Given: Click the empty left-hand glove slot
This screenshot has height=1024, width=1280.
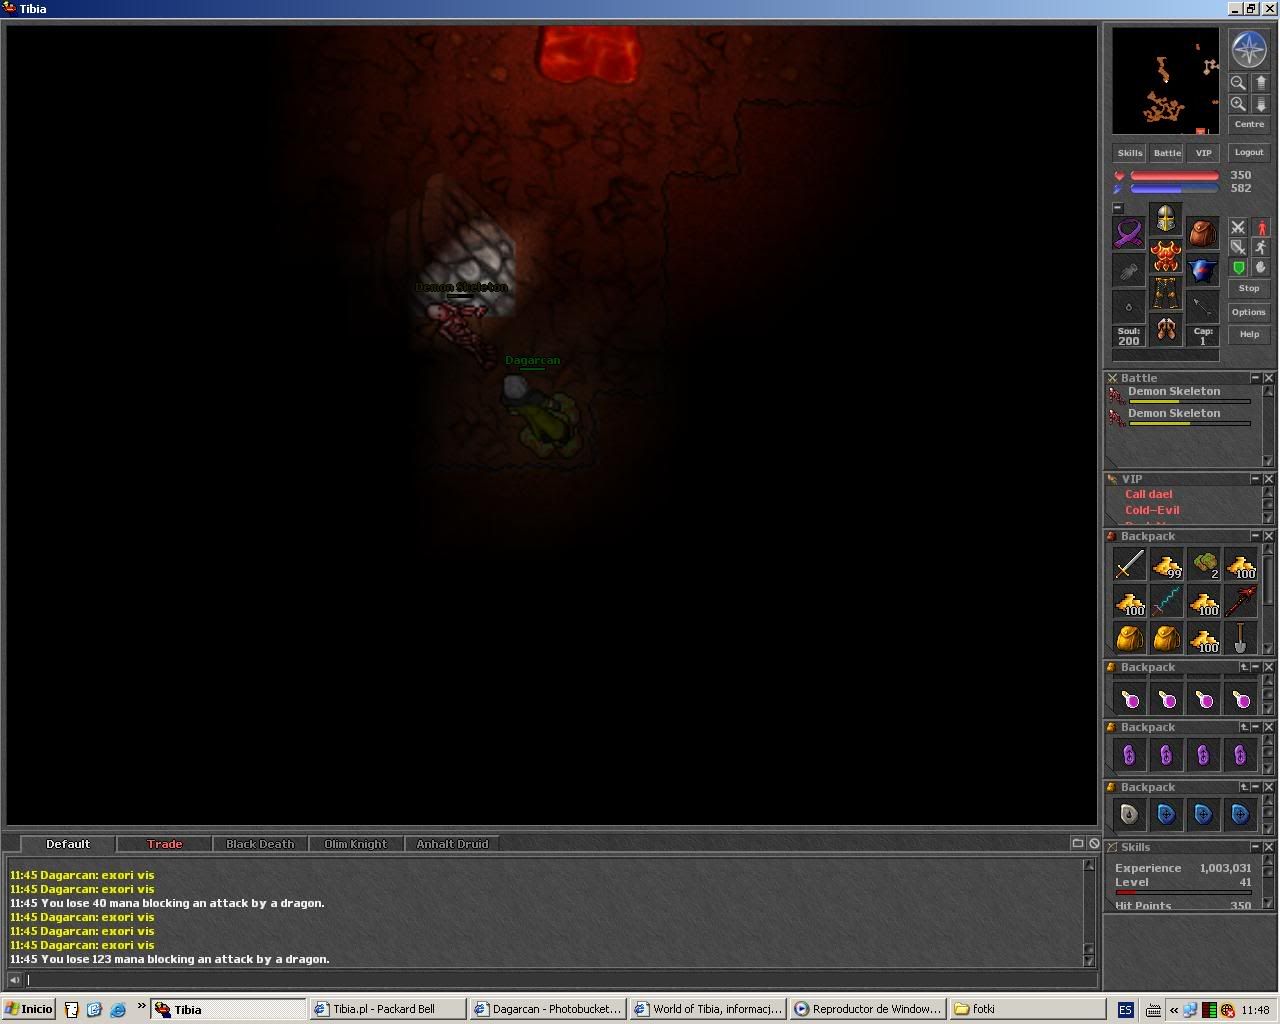Looking at the screenshot, I should coord(1129,271).
